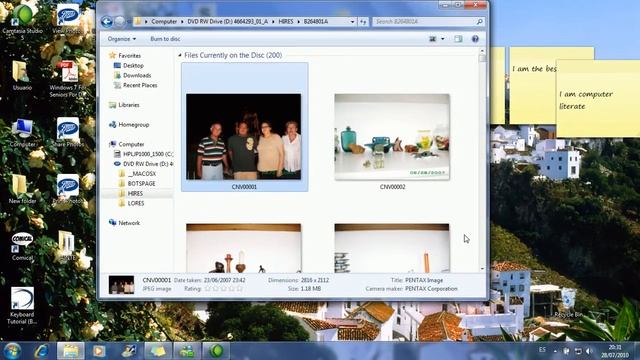Click HIRES in address breadcrumb
This screenshot has height=360, width=640.
(286, 22)
